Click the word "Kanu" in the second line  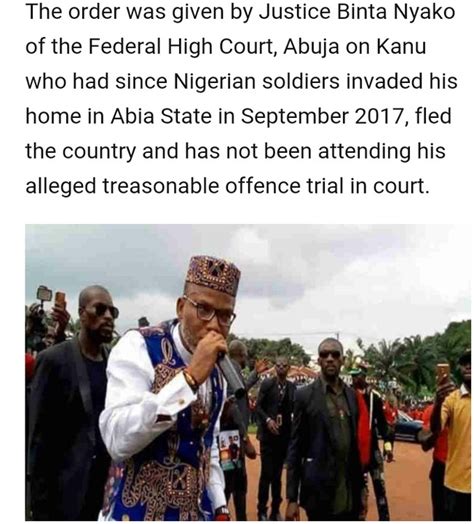click(401, 46)
